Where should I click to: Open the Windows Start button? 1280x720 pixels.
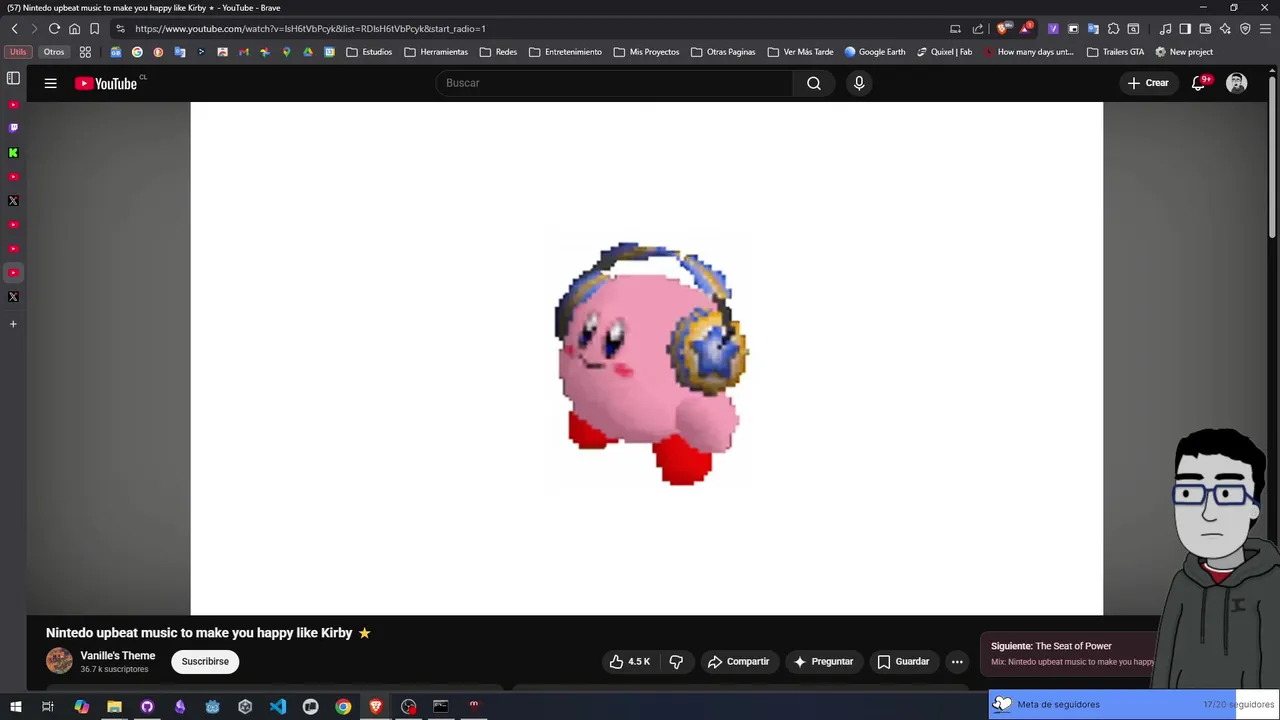[15, 707]
